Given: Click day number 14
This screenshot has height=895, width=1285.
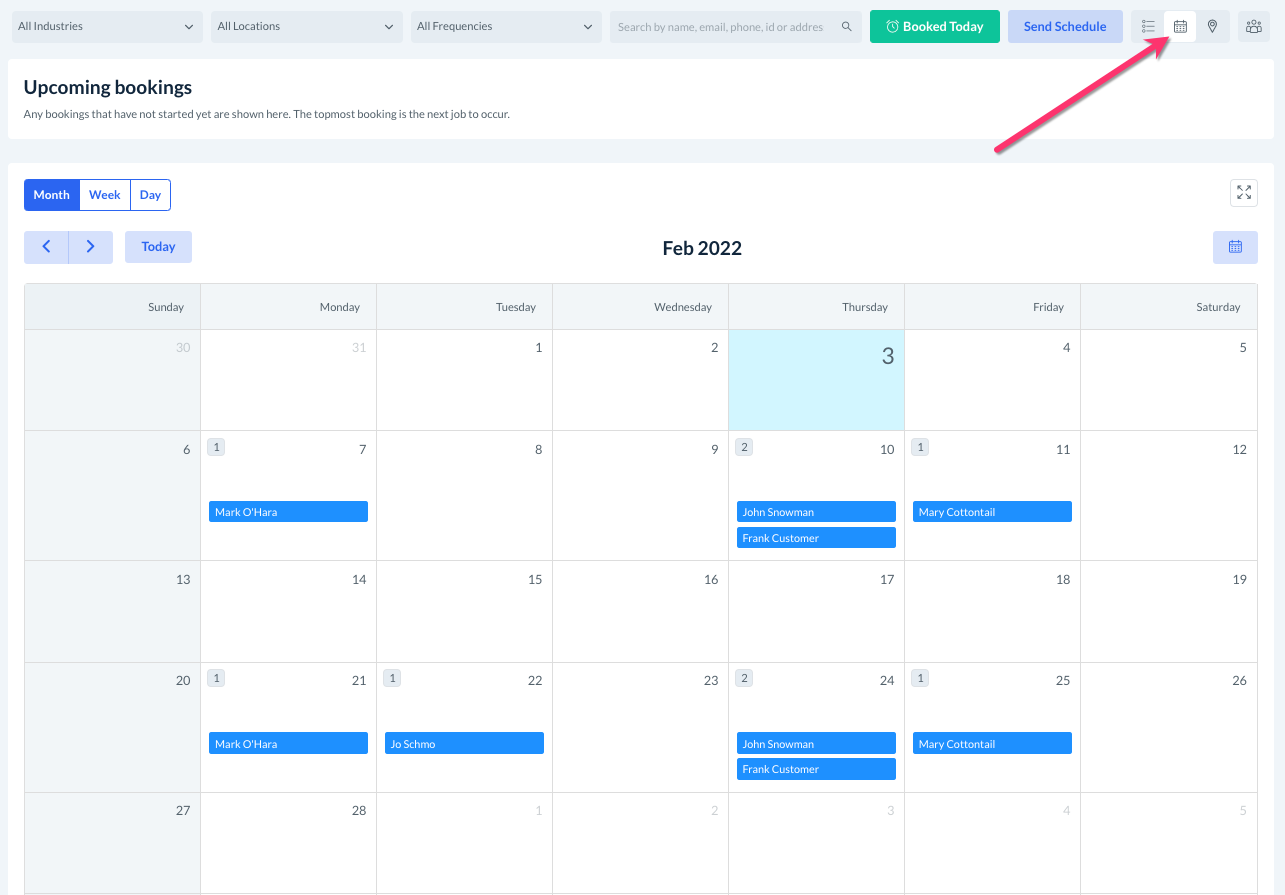Looking at the screenshot, I should (359, 579).
